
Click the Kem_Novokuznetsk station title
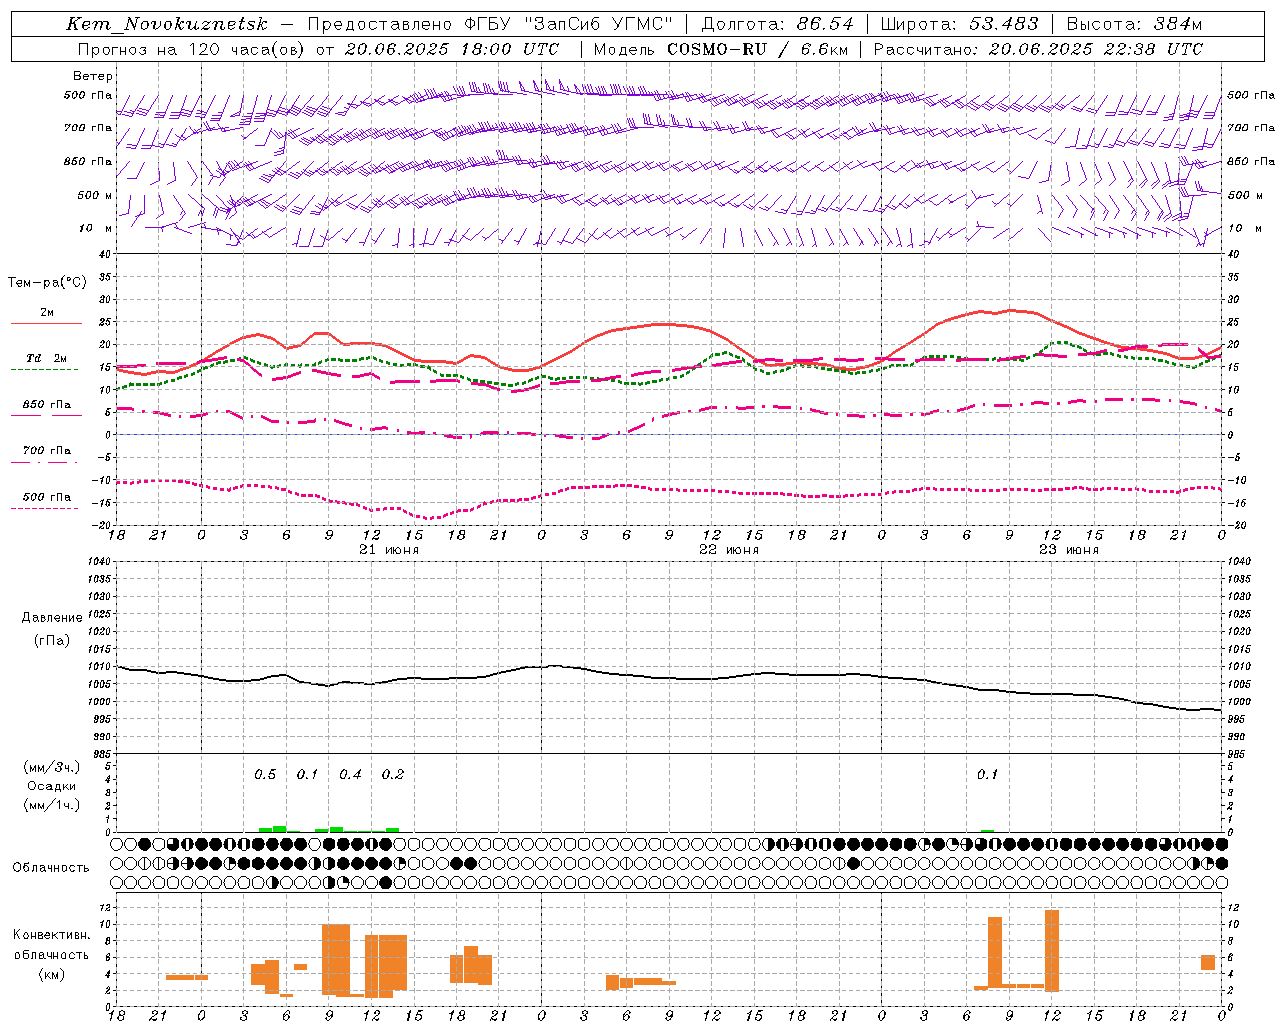[167, 24]
